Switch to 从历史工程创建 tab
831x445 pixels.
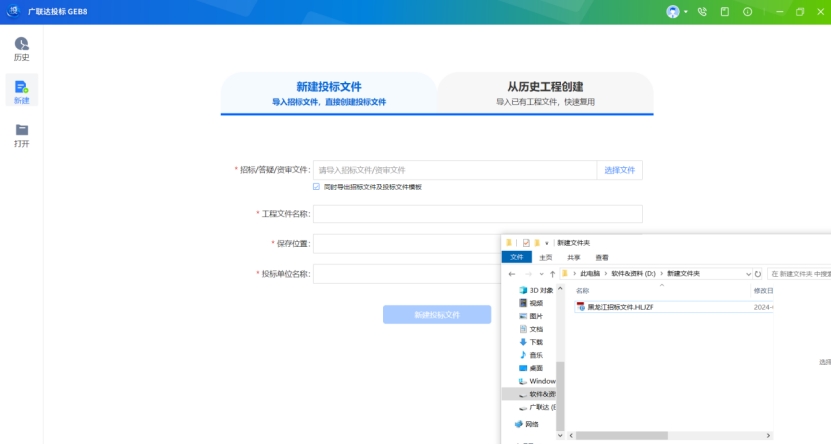pyautogui.click(x=545, y=93)
